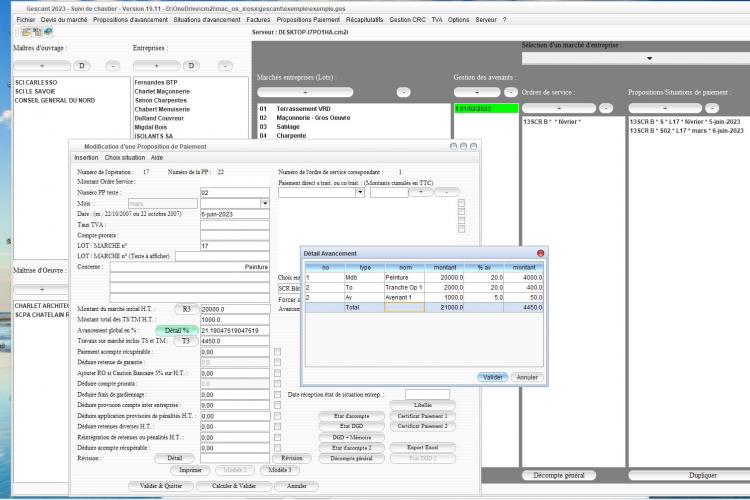Viewport: 750px width, 500px height.
Task: Click the Modèle 3 button
Action: (280, 470)
